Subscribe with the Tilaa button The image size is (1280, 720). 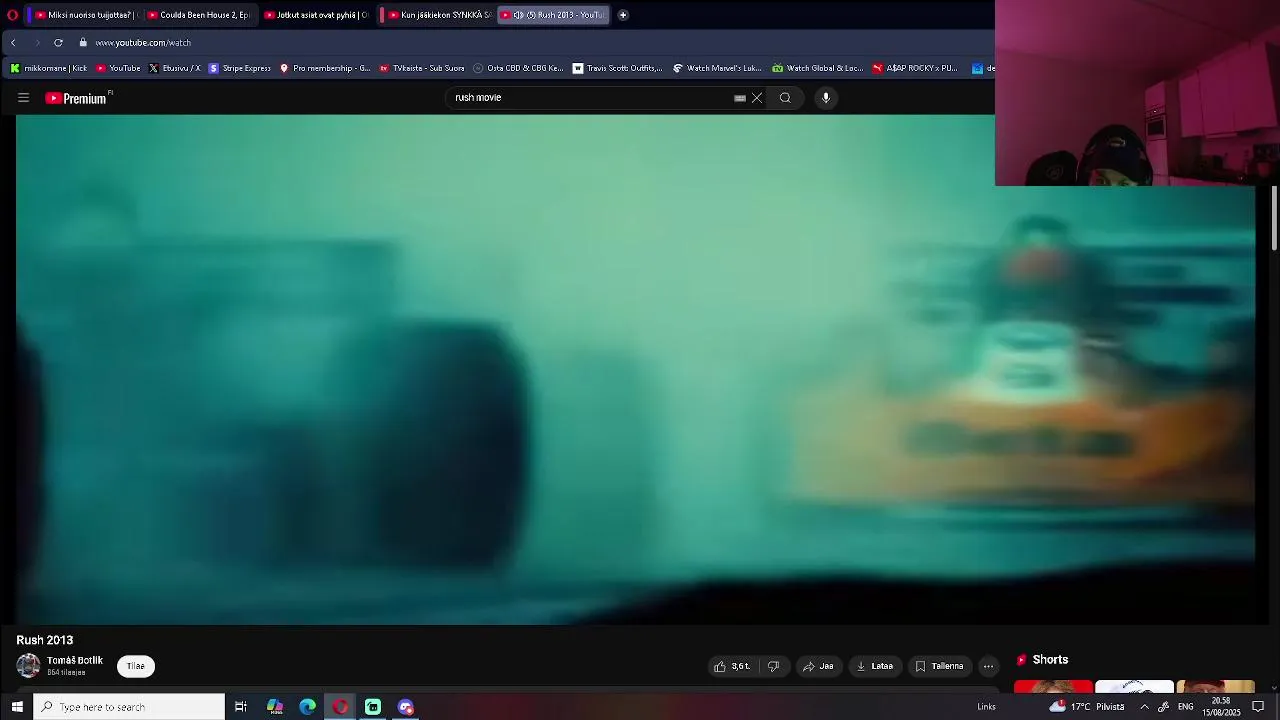[136, 666]
